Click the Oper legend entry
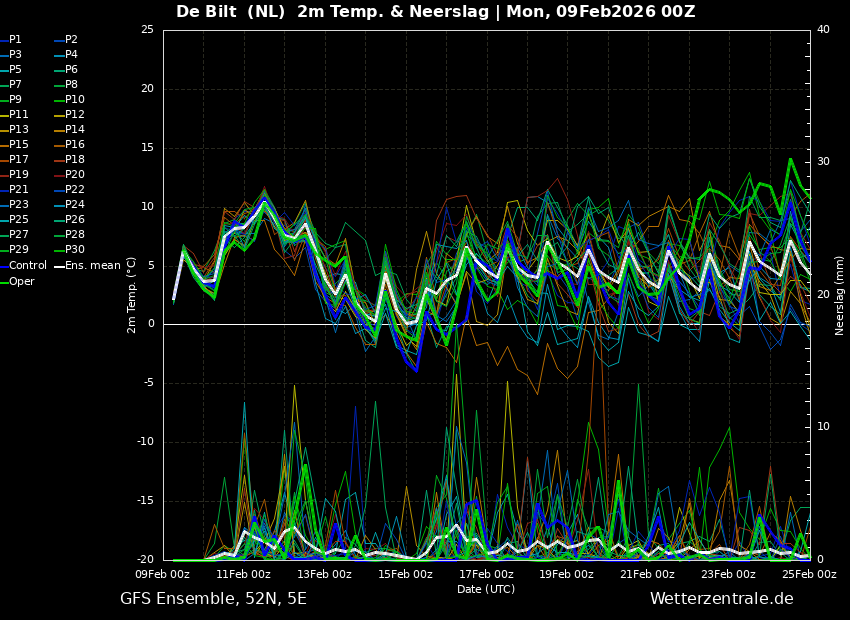The height and width of the screenshot is (620, 850). (x=21, y=281)
